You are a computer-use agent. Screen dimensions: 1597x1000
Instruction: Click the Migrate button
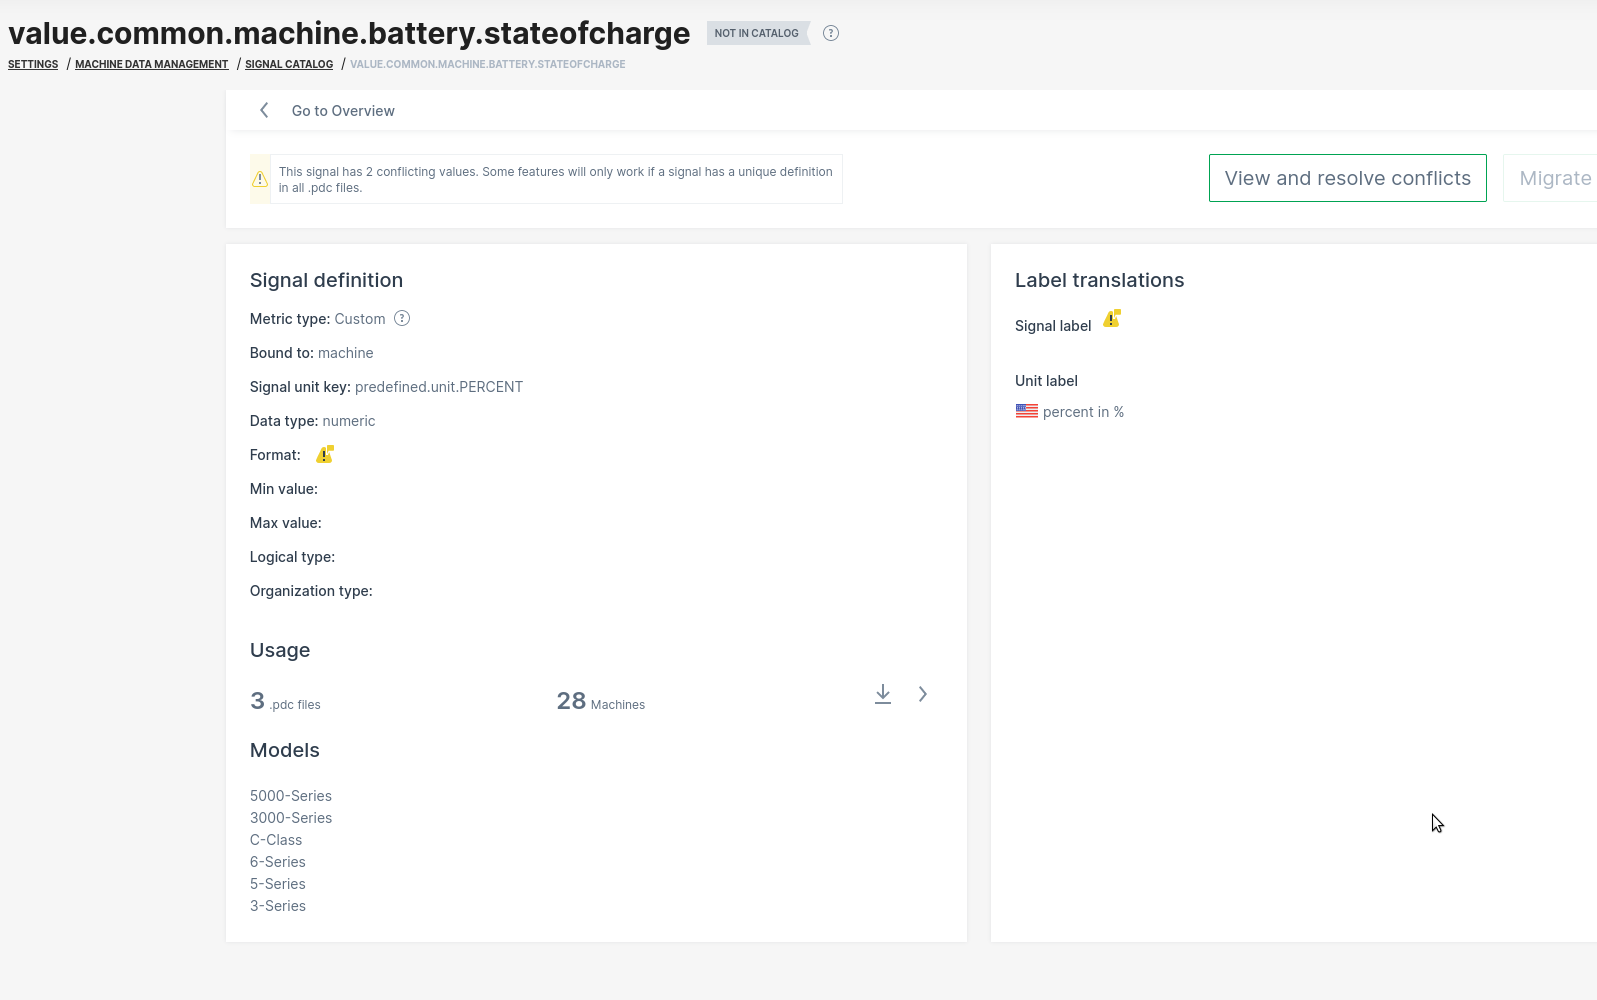1553,178
